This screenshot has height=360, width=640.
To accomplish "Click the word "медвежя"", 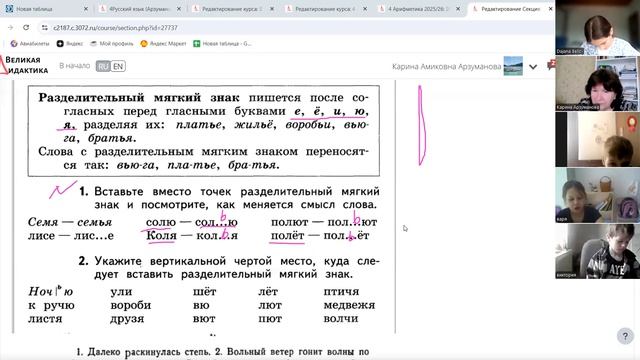I will pos(349,305).
